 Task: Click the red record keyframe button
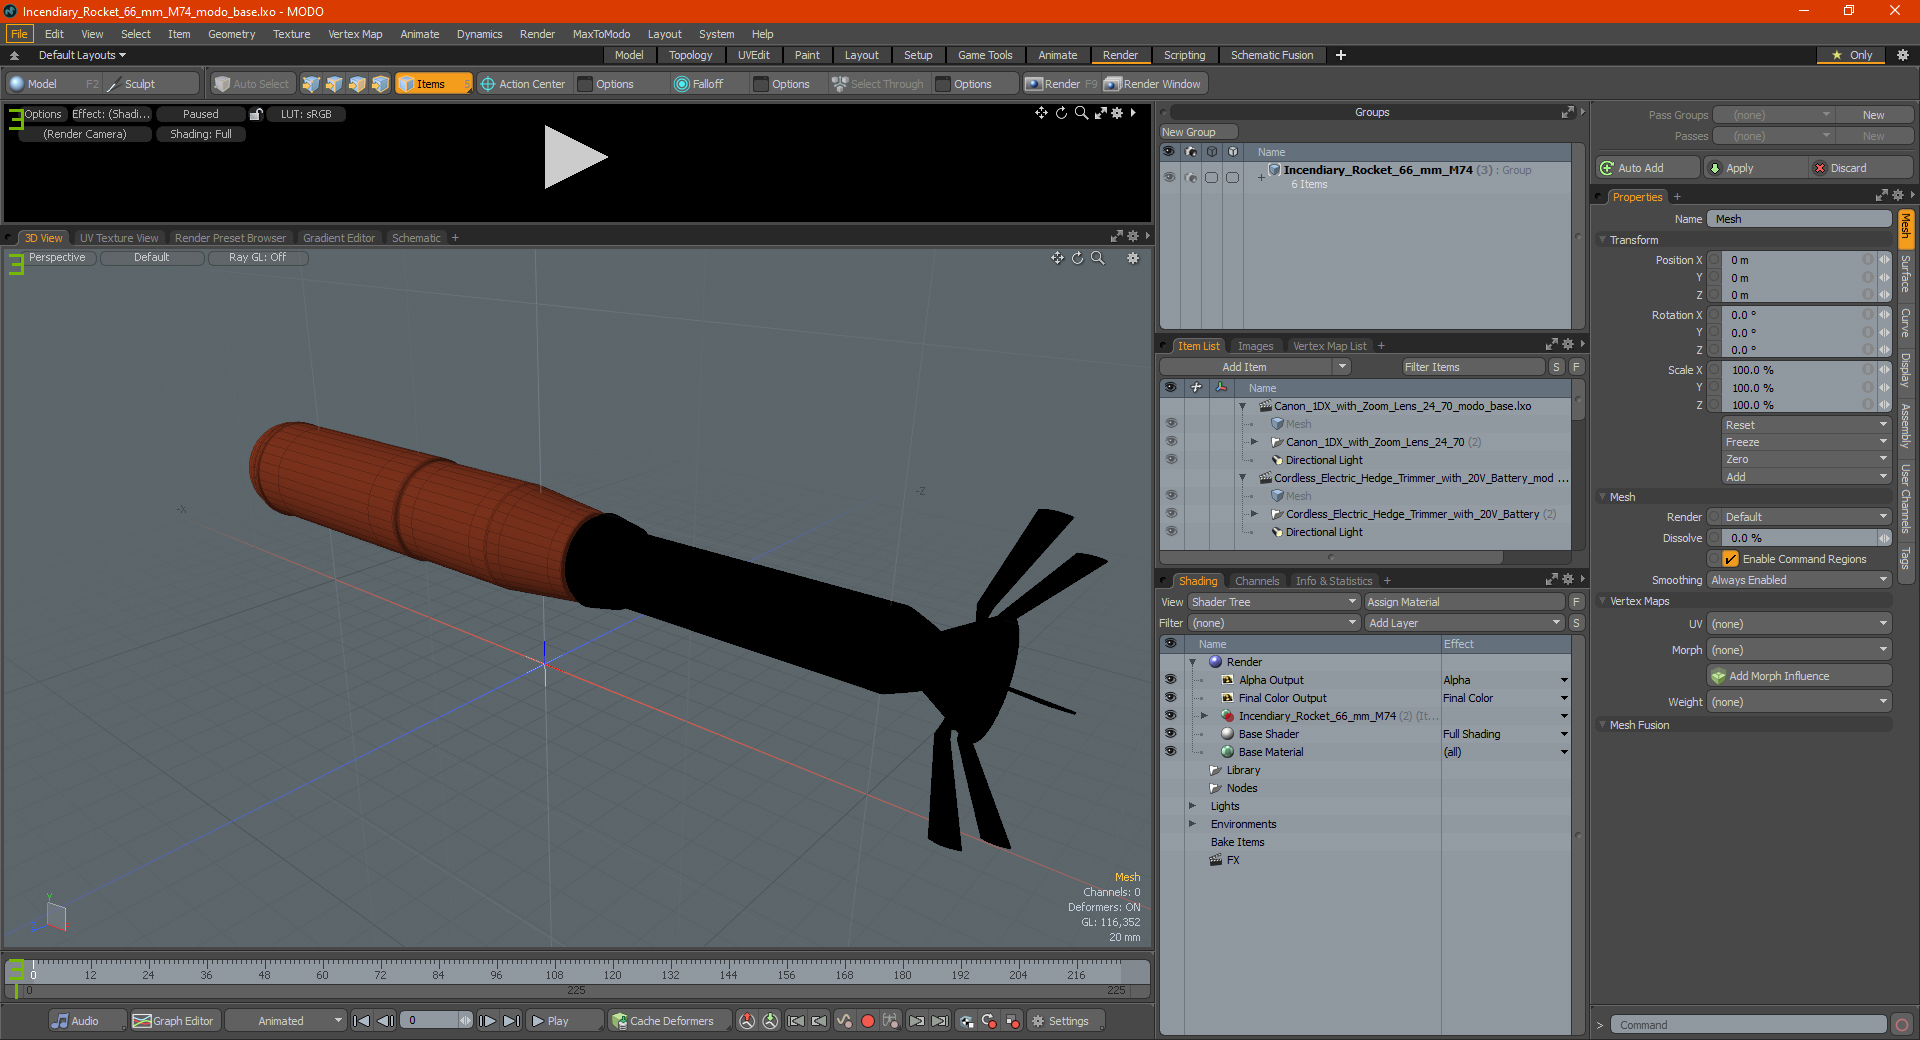[x=868, y=1021]
